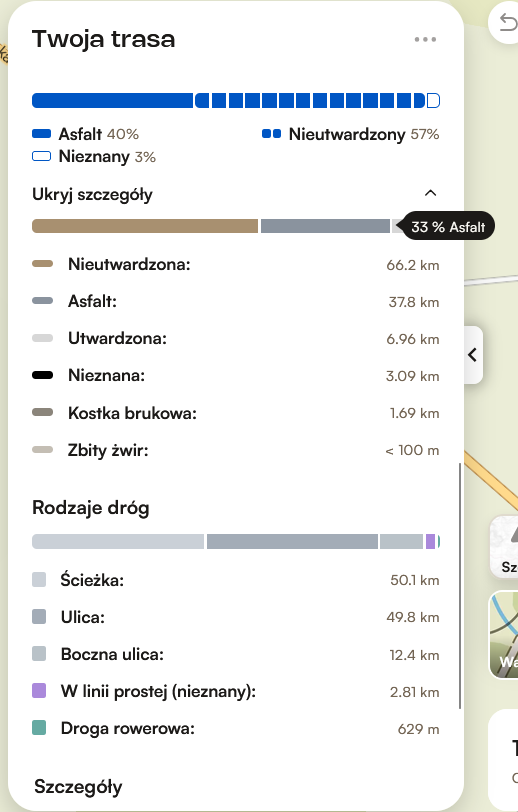The height and width of the screenshot is (812, 518).
Task: Select the Asfalt 37.8 km row
Action: 236,301
